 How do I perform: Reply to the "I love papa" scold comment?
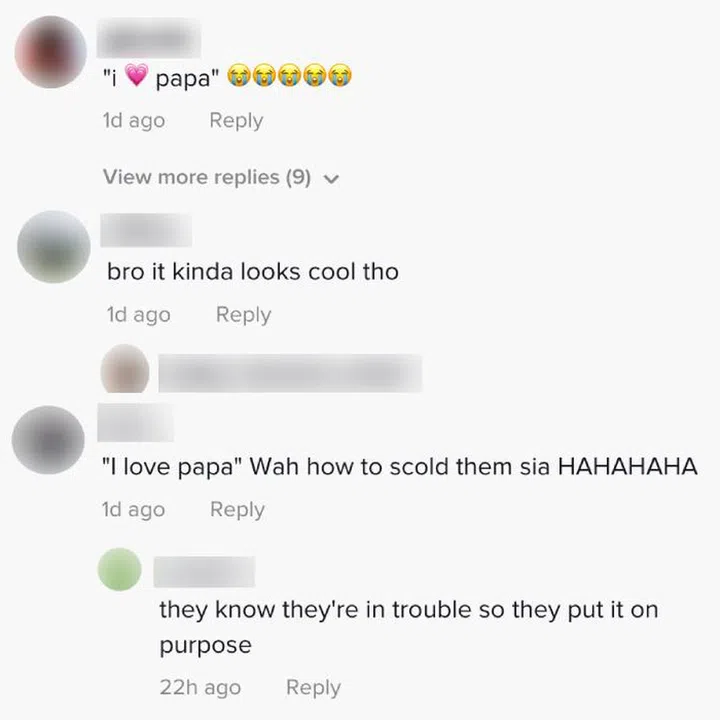click(237, 510)
